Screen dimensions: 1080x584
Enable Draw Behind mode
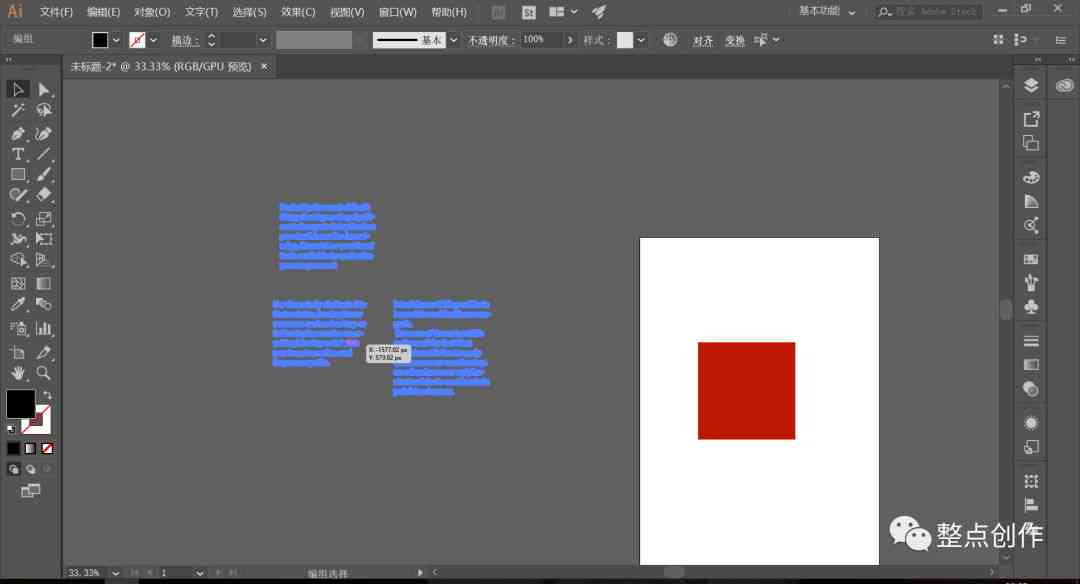click(x=30, y=469)
